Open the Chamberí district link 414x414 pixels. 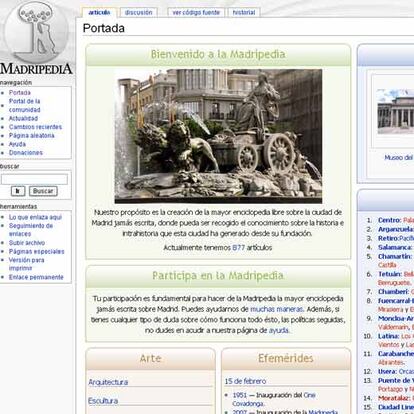point(393,292)
